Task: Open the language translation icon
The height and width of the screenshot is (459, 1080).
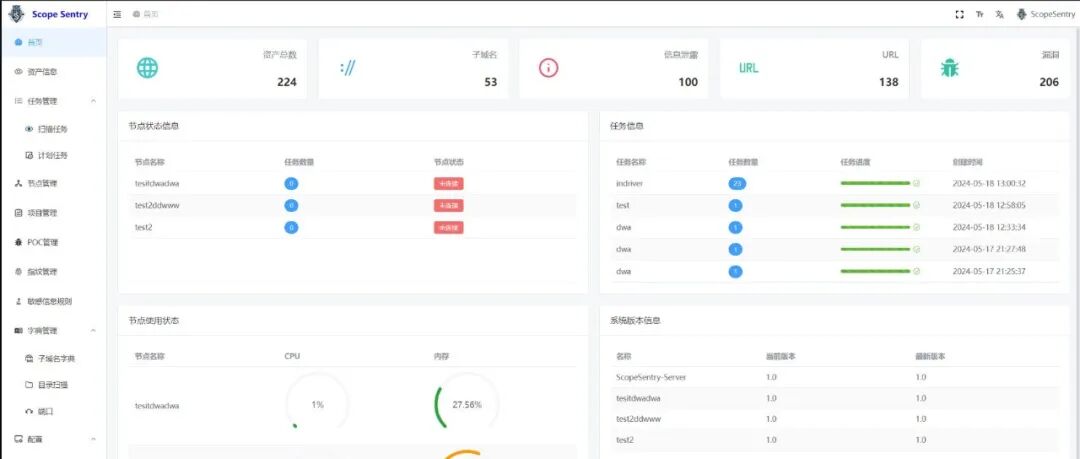Action: [x=999, y=14]
